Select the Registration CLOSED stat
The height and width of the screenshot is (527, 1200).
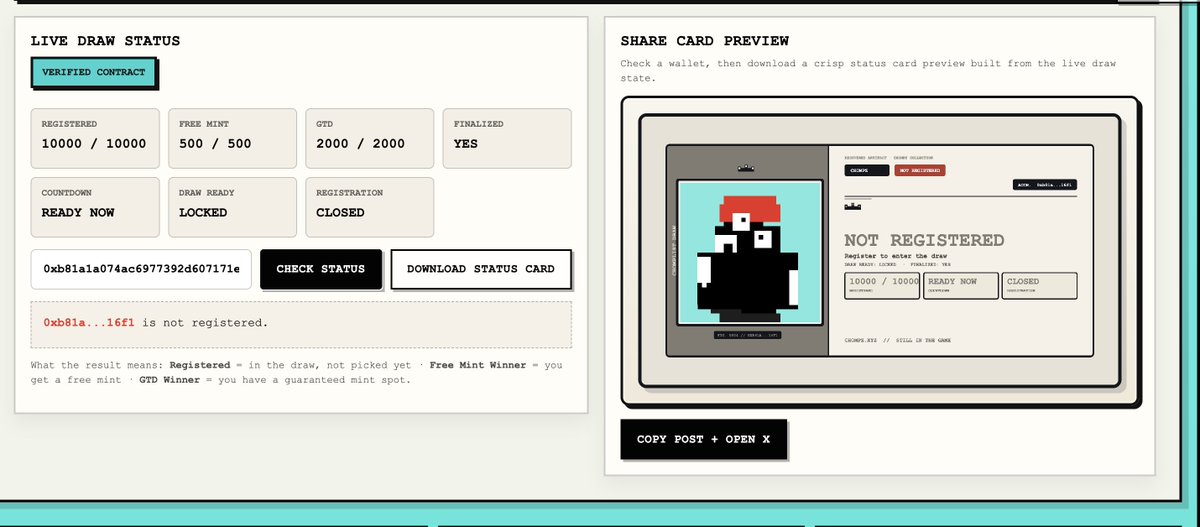pyautogui.click(x=369, y=207)
